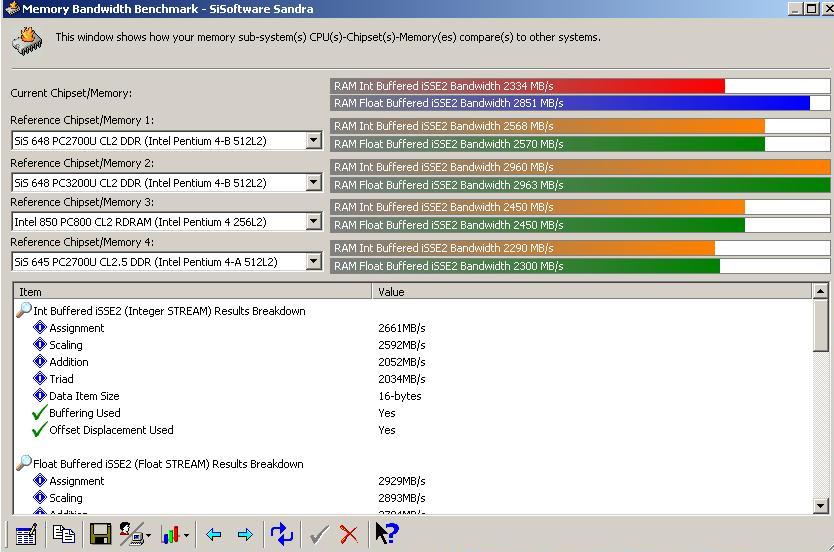Image resolution: width=834 pixels, height=552 pixels.
Task: Click scroll up arrow of results list
Action: [820, 291]
